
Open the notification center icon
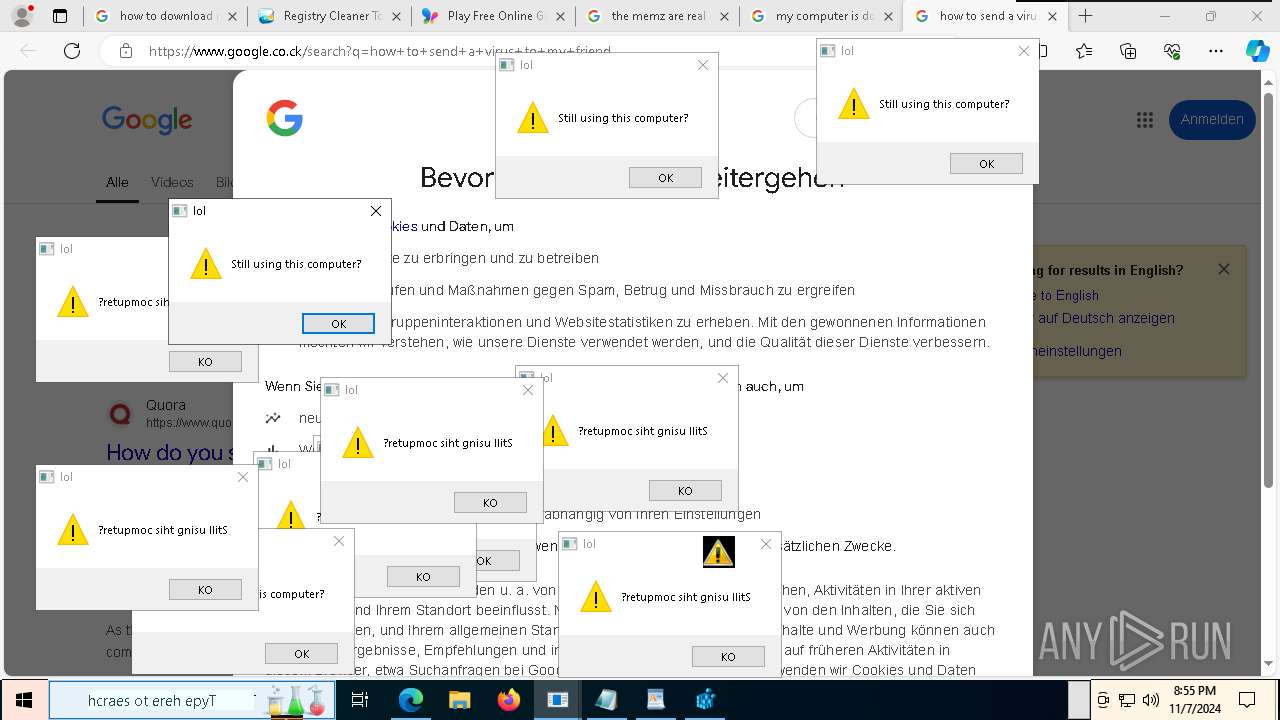pos(1247,700)
